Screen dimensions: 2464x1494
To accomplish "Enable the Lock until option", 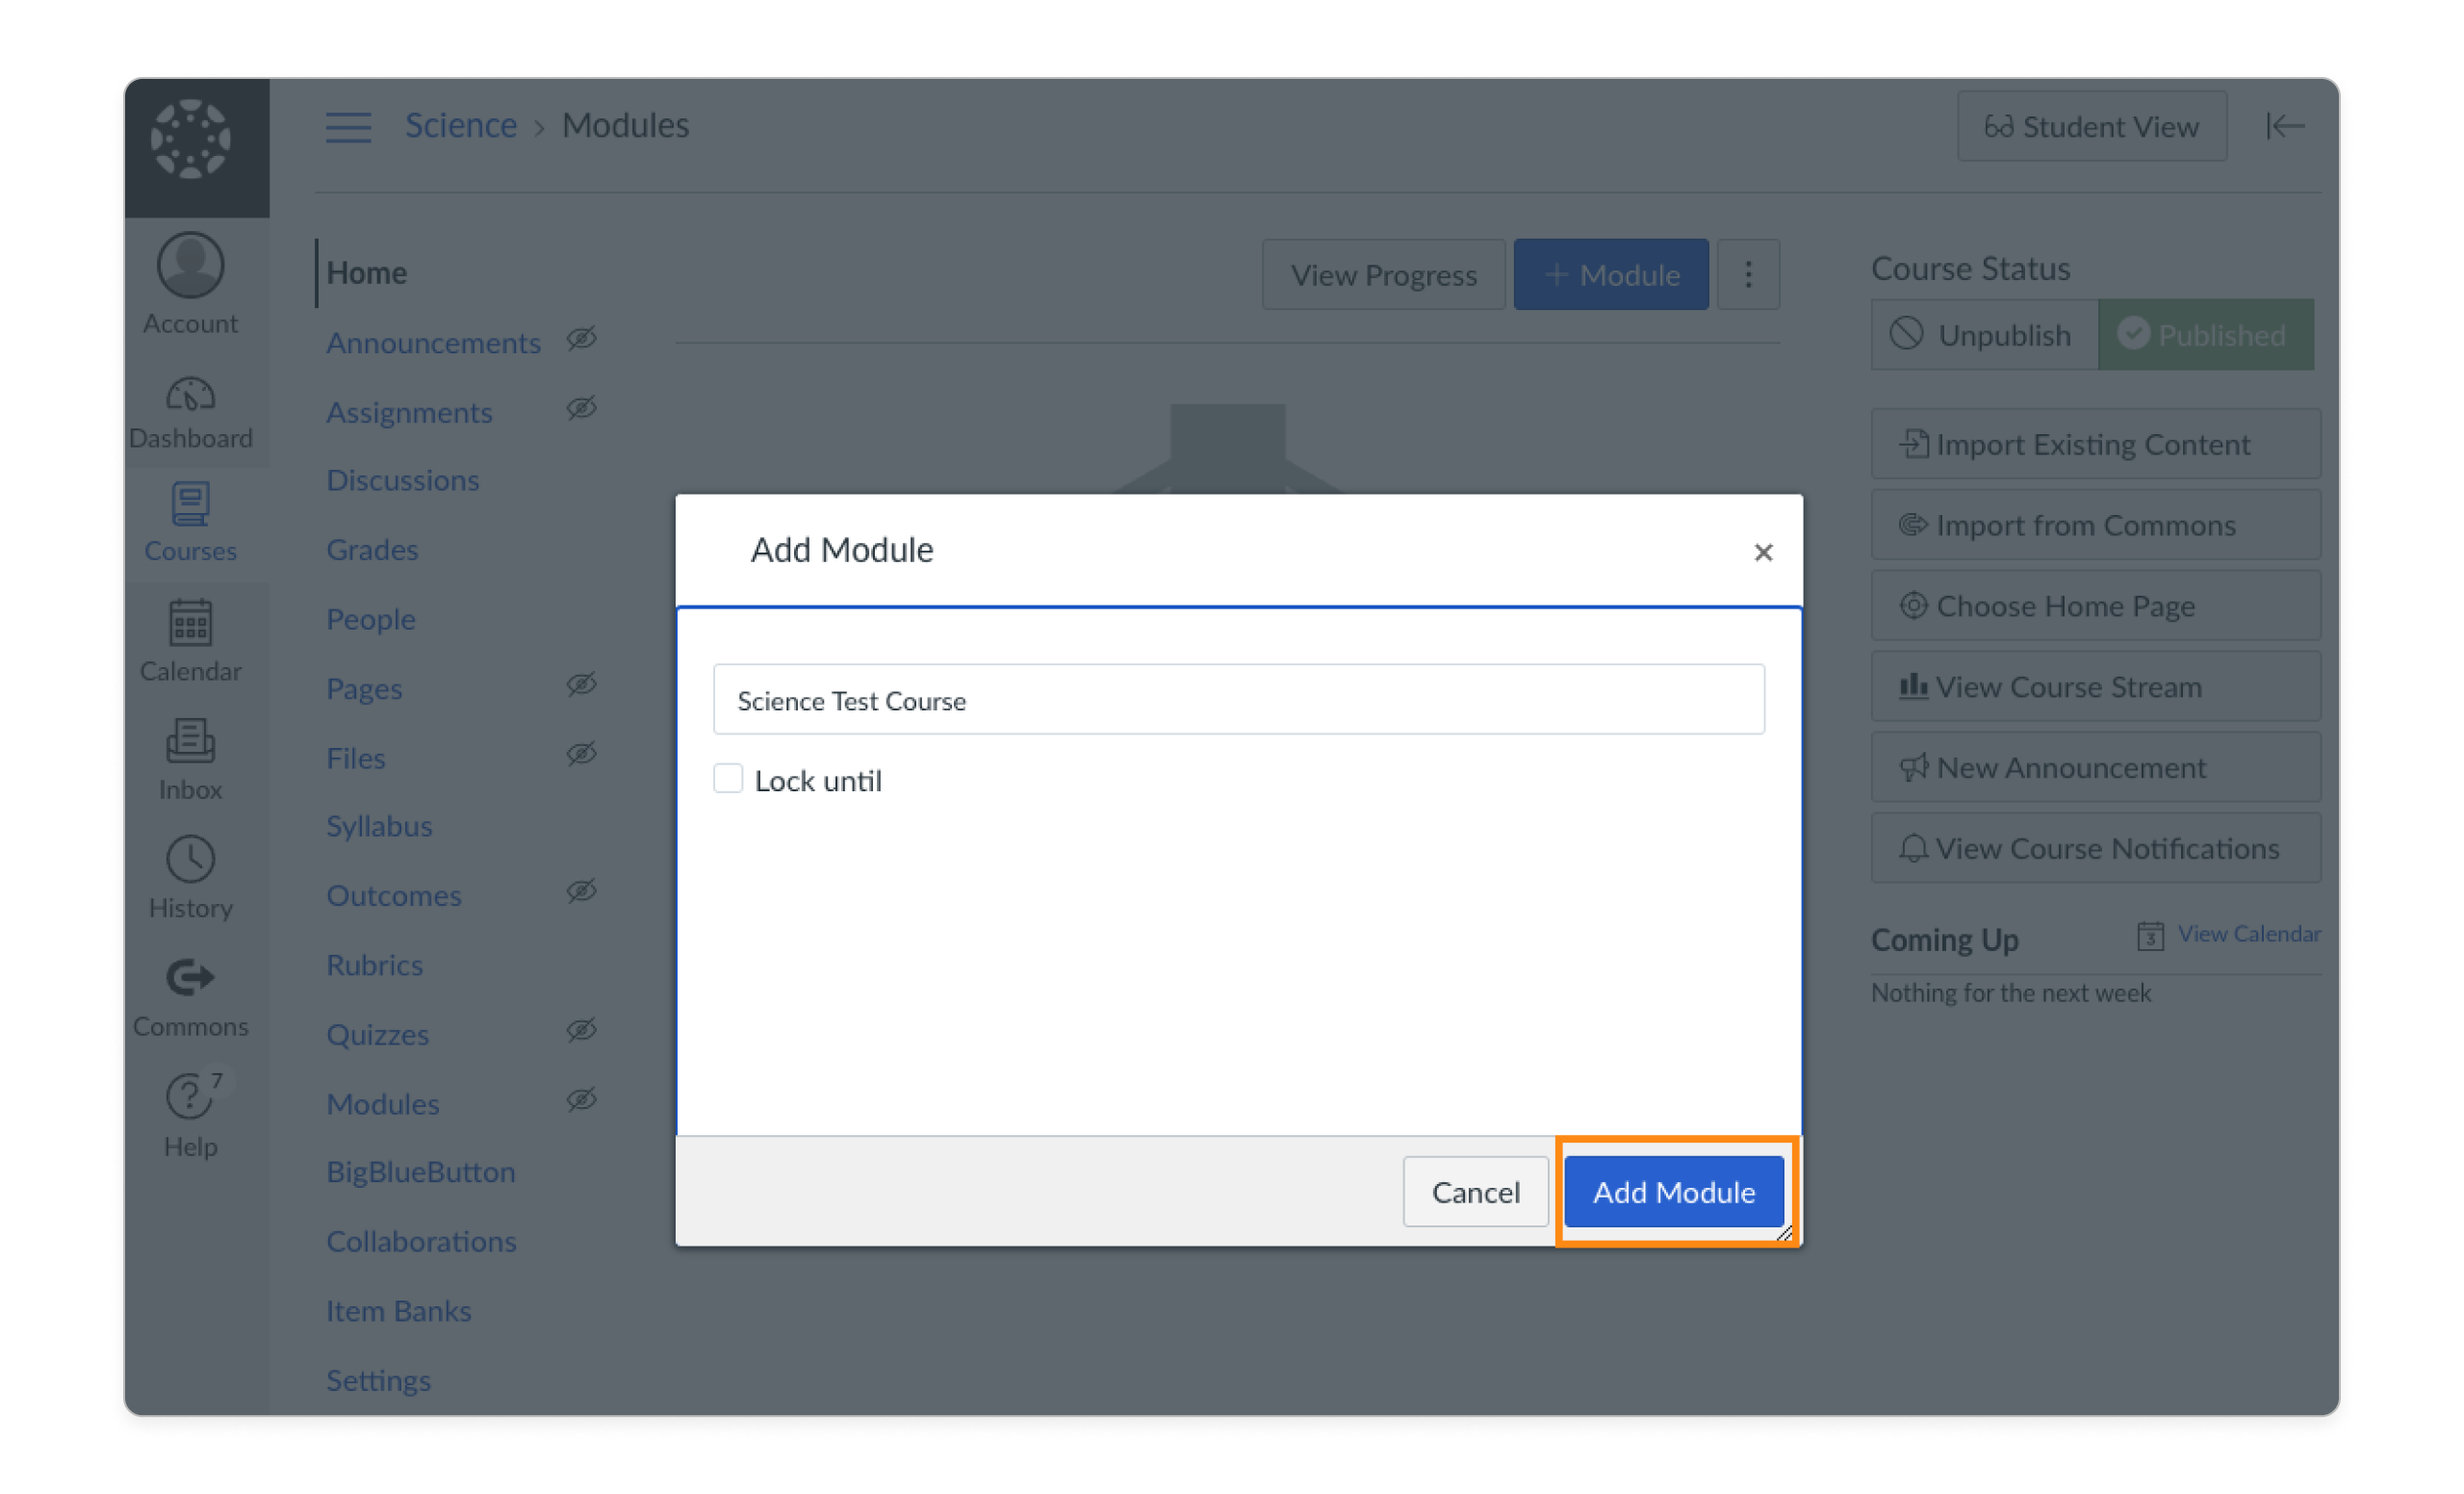I will (x=728, y=777).
